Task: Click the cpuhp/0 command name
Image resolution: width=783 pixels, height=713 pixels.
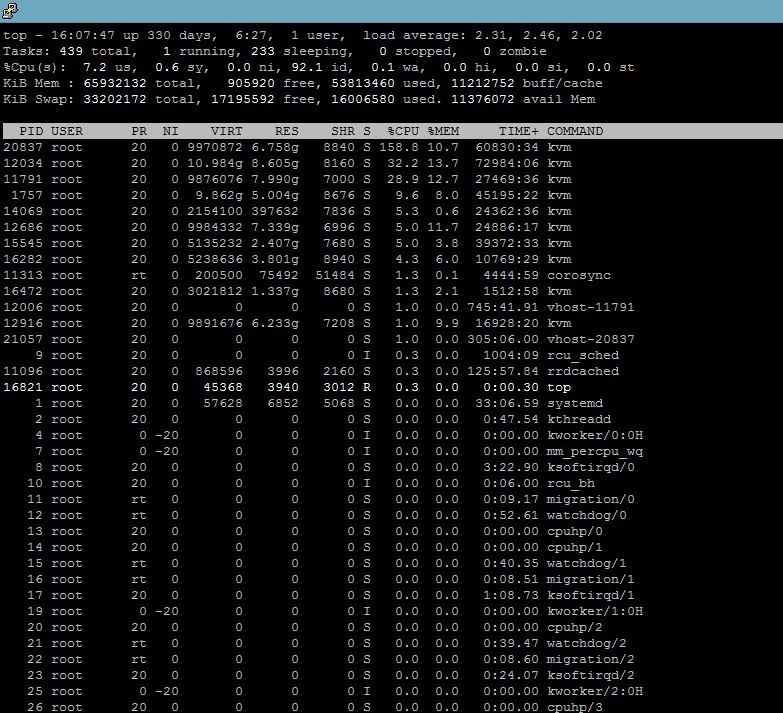Action: [575, 531]
